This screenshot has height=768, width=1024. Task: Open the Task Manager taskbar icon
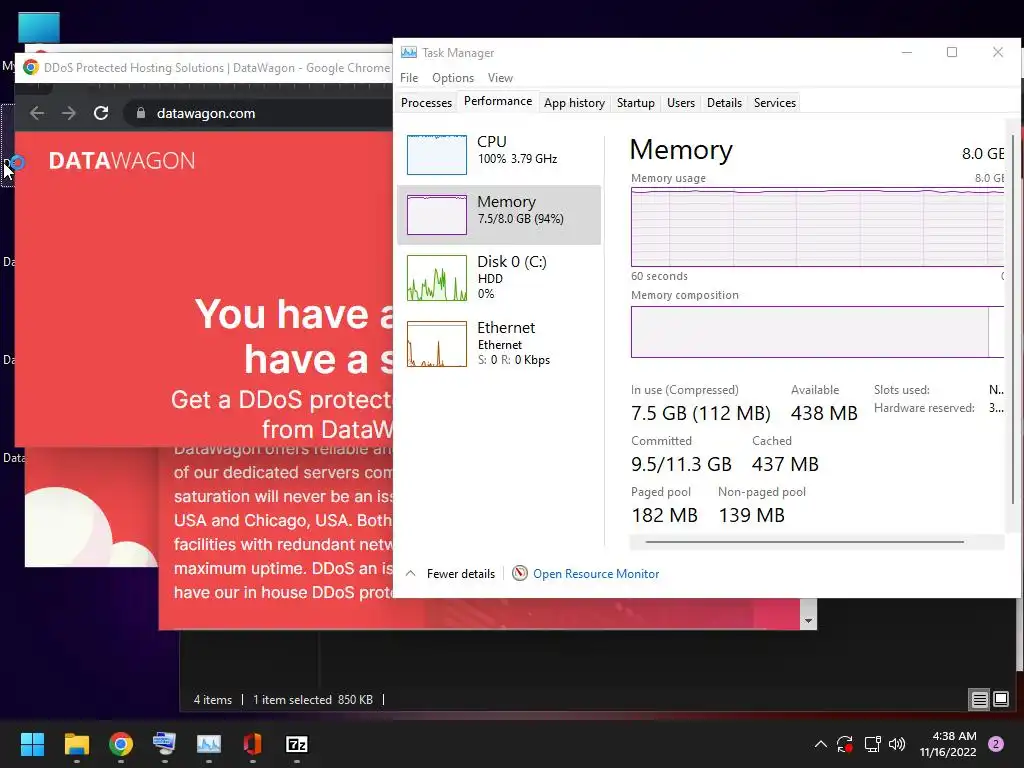(209, 744)
